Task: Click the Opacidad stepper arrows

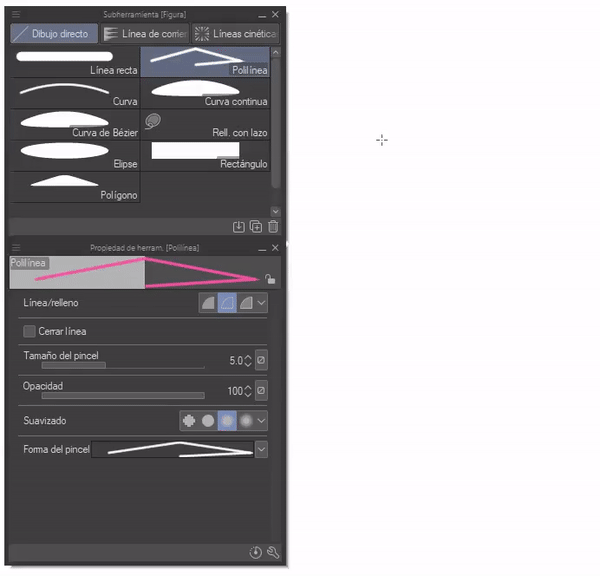Action: click(x=248, y=391)
